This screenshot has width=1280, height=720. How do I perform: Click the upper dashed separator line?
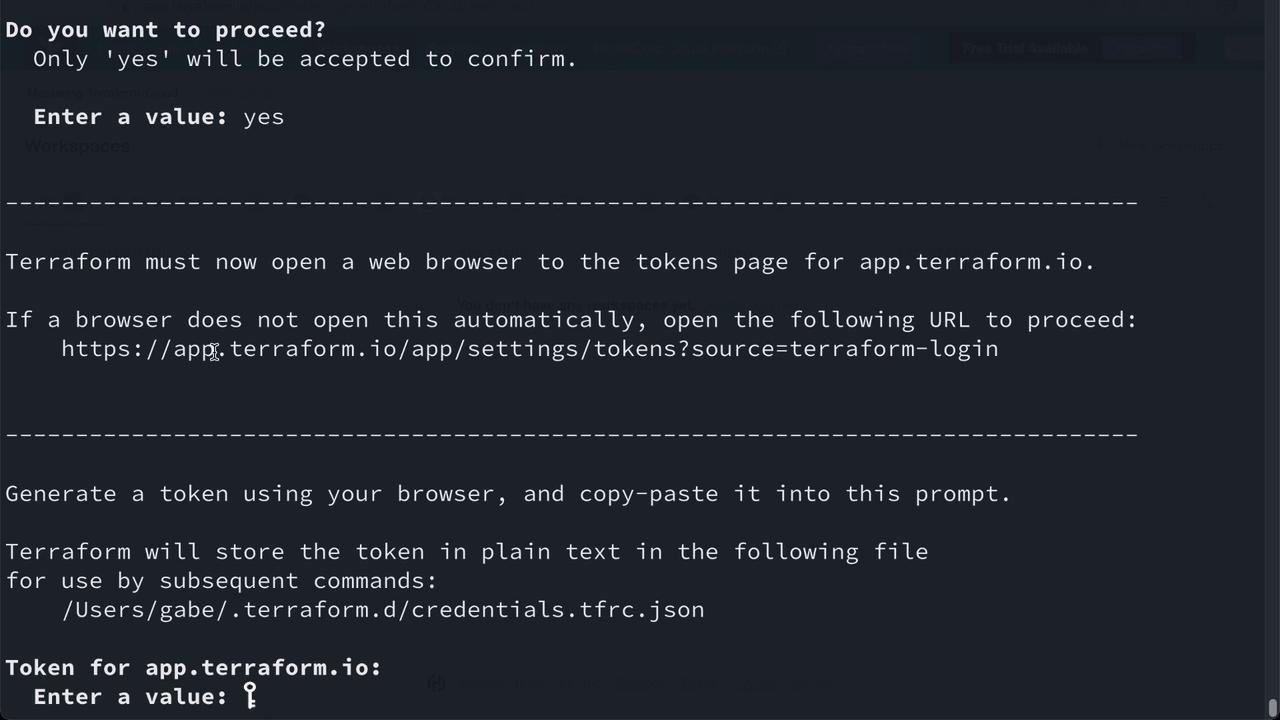coord(571,203)
